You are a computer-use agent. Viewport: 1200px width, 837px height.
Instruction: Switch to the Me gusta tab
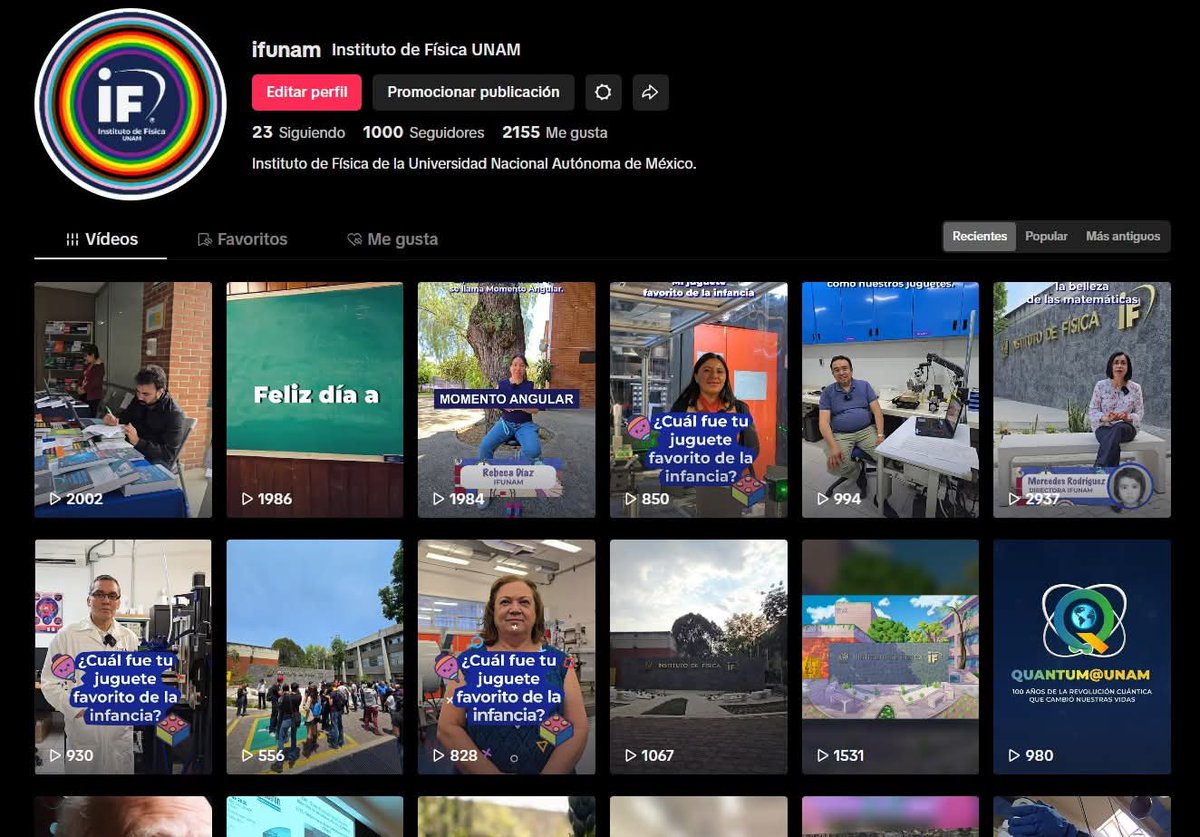pos(392,239)
